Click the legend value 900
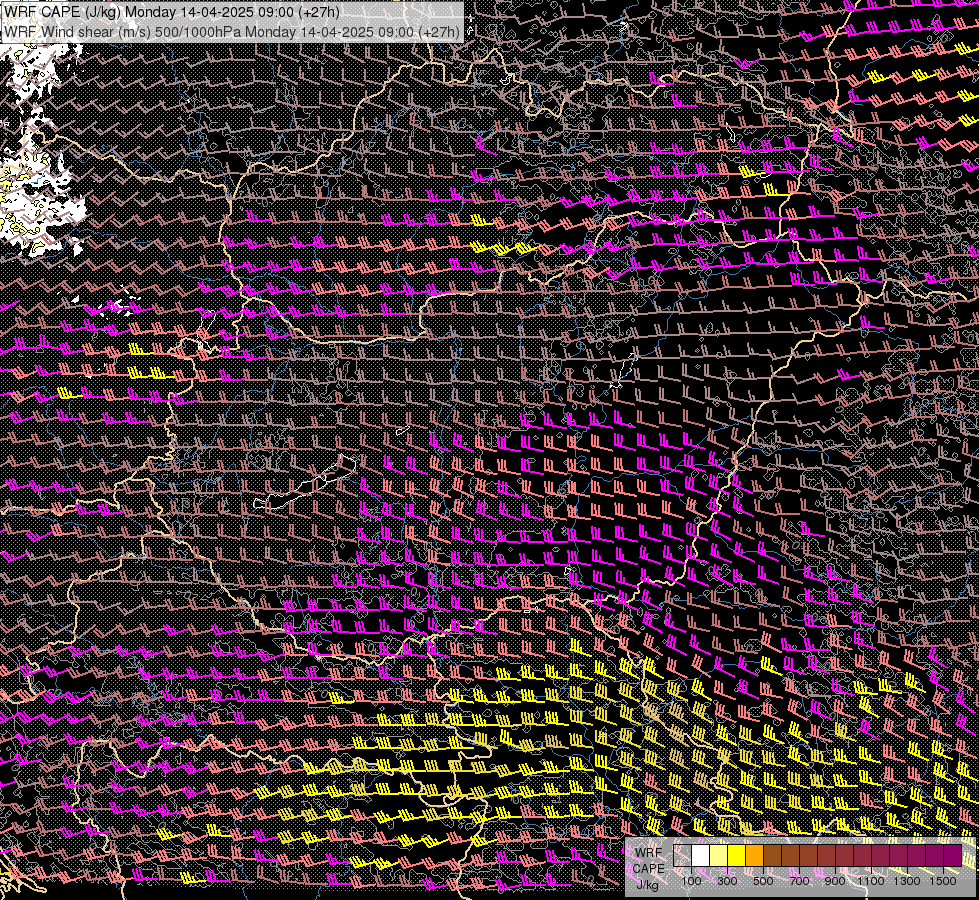Screen dimensions: 979x900 tap(835, 881)
